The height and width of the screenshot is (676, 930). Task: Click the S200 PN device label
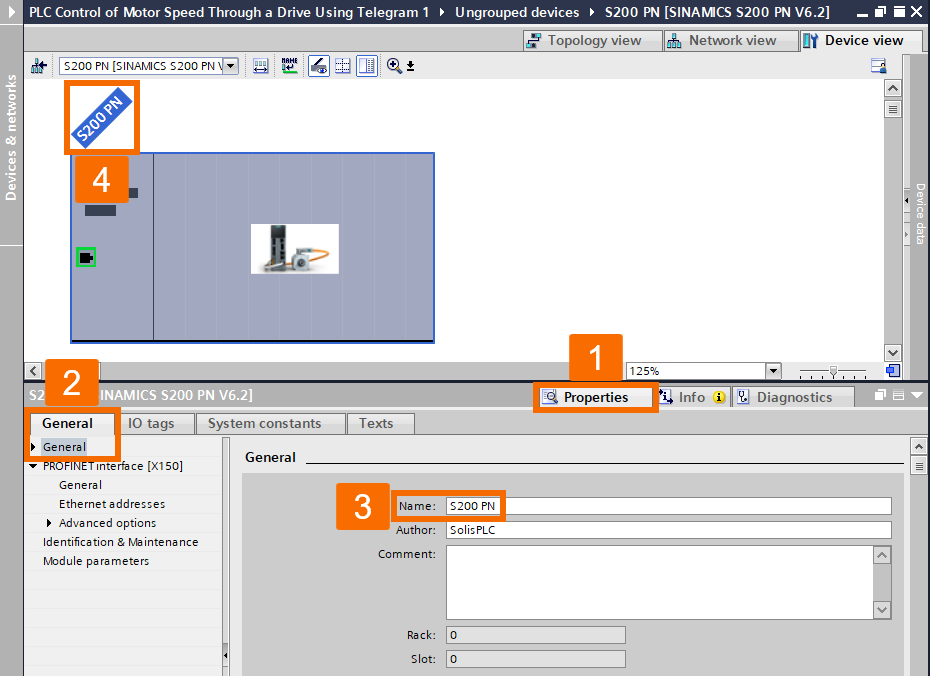pyautogui.click(x=102, y=117)
